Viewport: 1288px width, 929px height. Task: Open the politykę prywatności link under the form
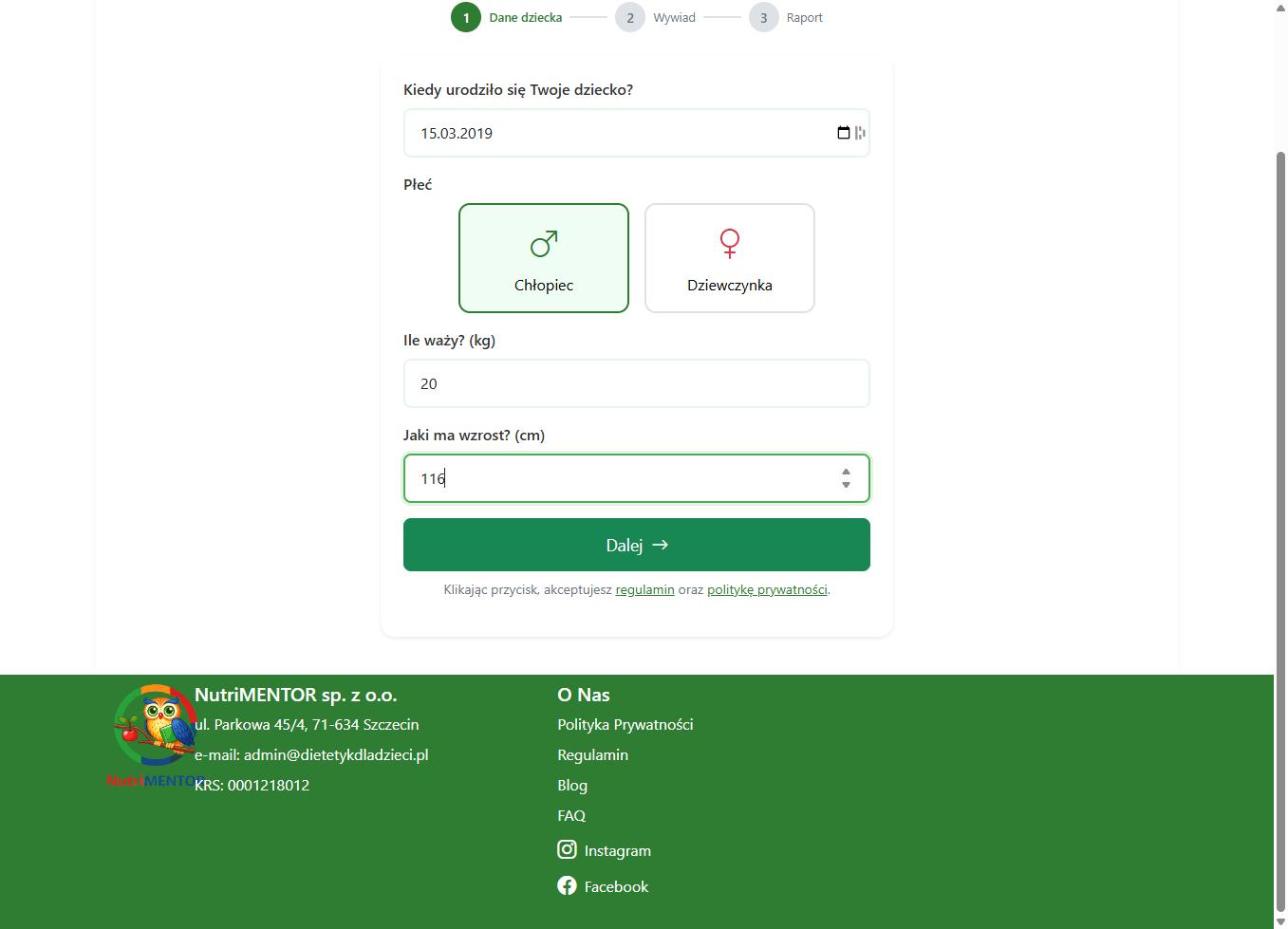coord(767,590)
